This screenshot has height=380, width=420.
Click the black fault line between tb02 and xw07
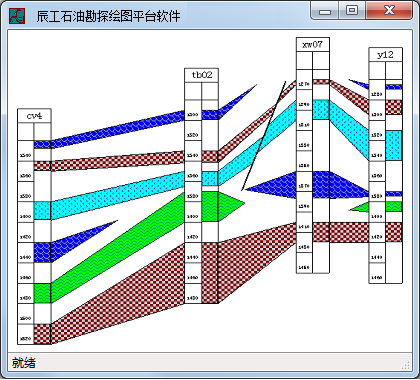pos(264,136)
